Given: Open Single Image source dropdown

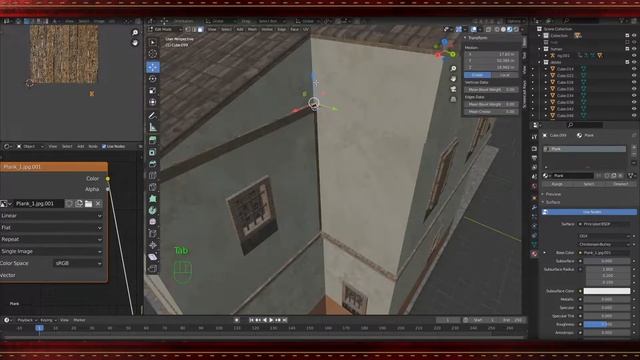Looking at the screenshot, I should pos(51,251).
